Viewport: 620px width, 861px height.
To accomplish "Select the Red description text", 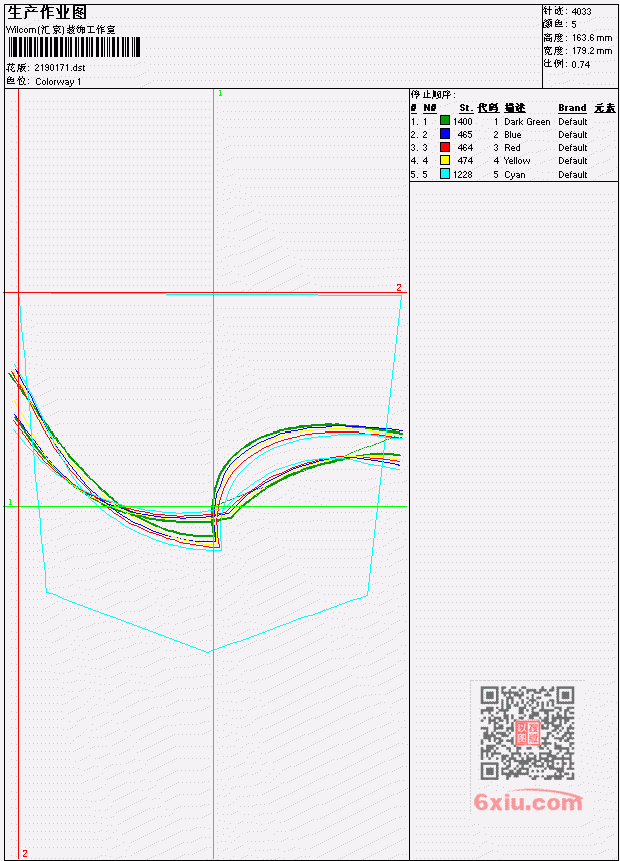I will pyautogui.click(x=512, y=148).
